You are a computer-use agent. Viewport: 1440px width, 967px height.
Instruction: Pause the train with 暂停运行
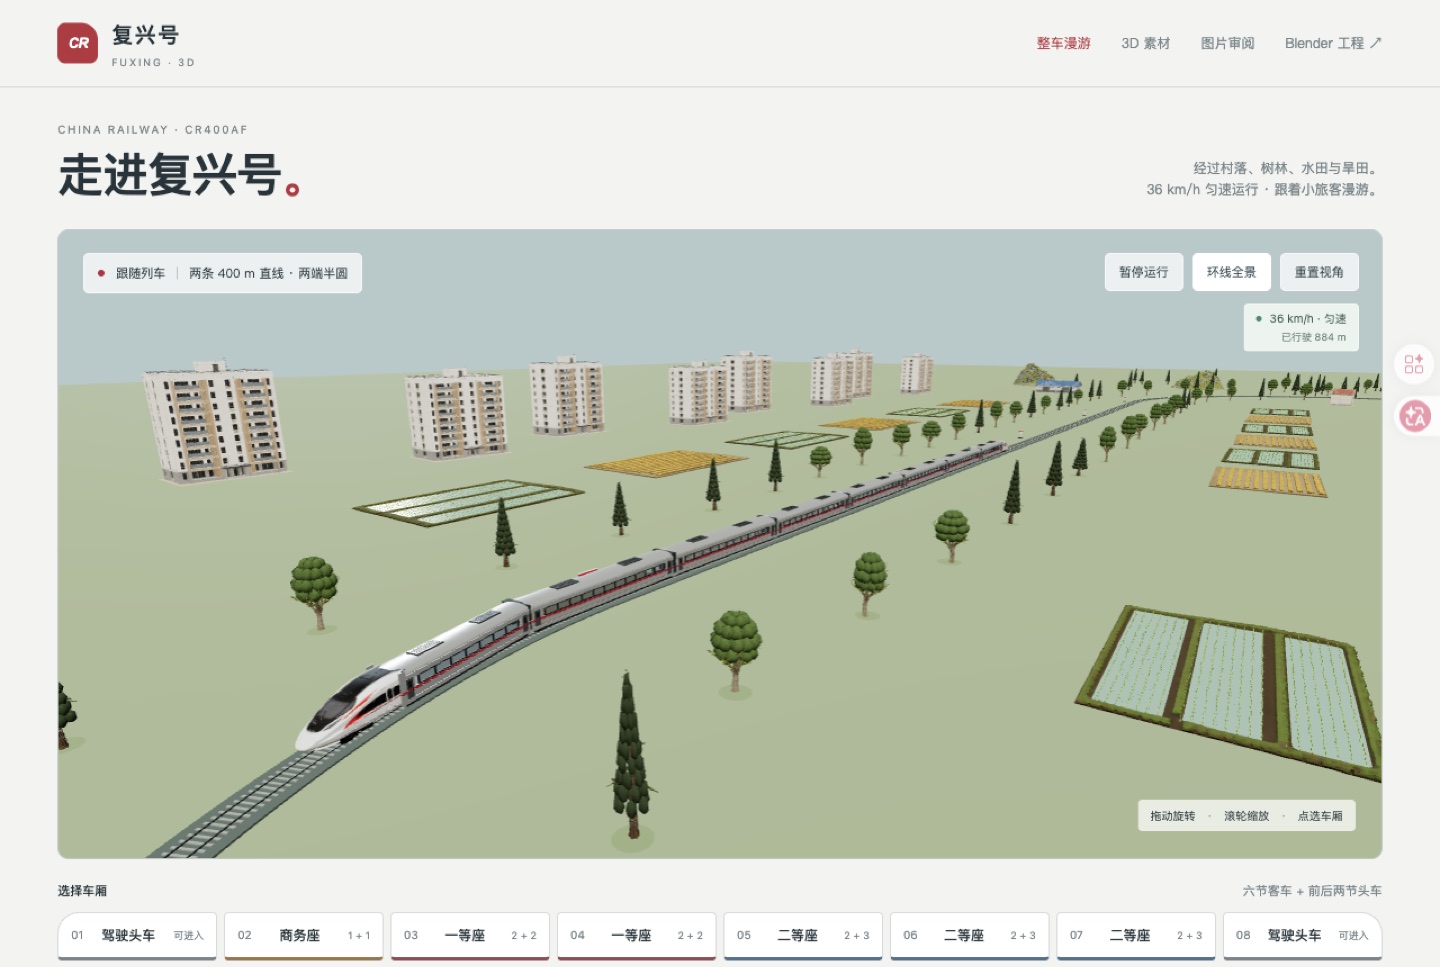(x=1143, y=272)
